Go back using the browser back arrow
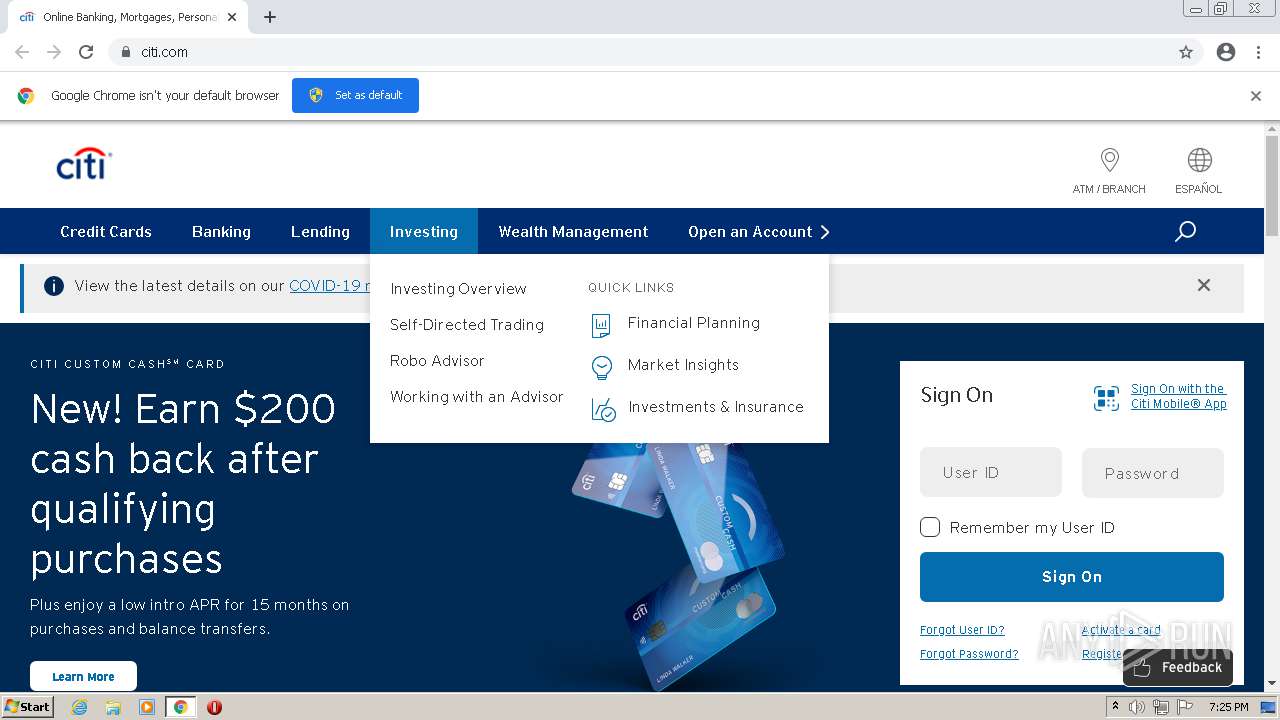 tap(22, 52)
